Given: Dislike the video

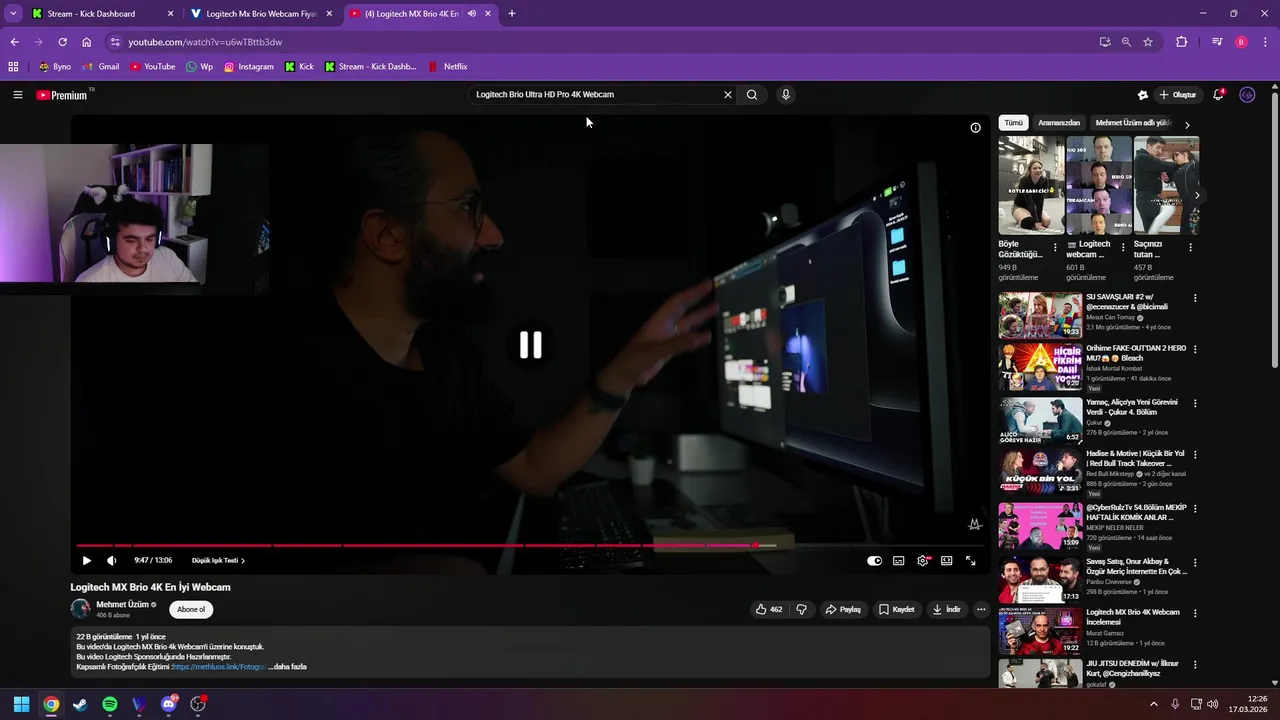Looking at the screenshot, I should coord(802,610).
